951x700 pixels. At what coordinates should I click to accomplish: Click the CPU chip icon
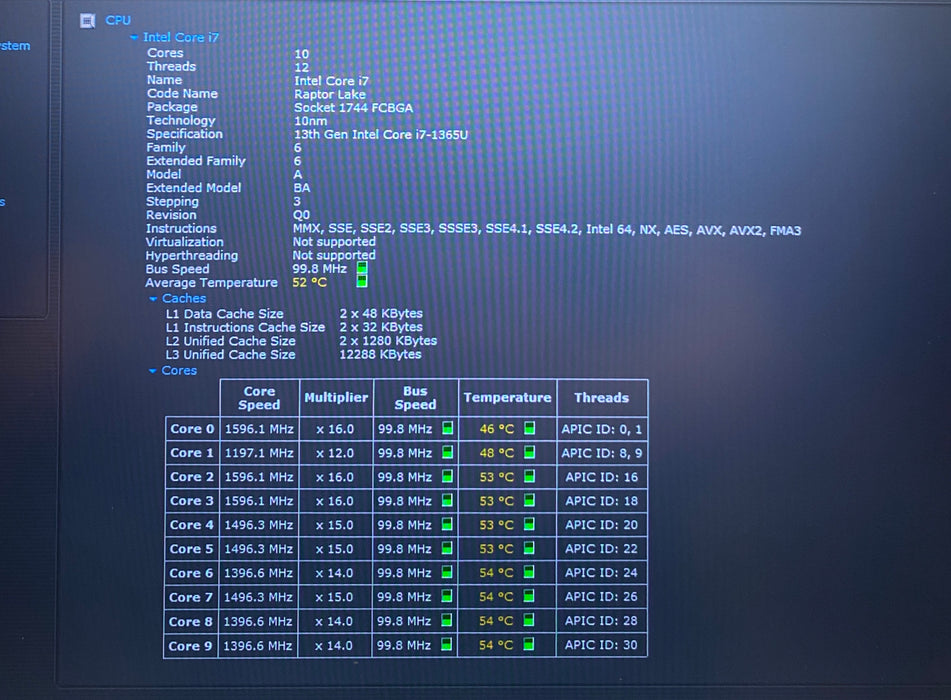coord(87,21)
